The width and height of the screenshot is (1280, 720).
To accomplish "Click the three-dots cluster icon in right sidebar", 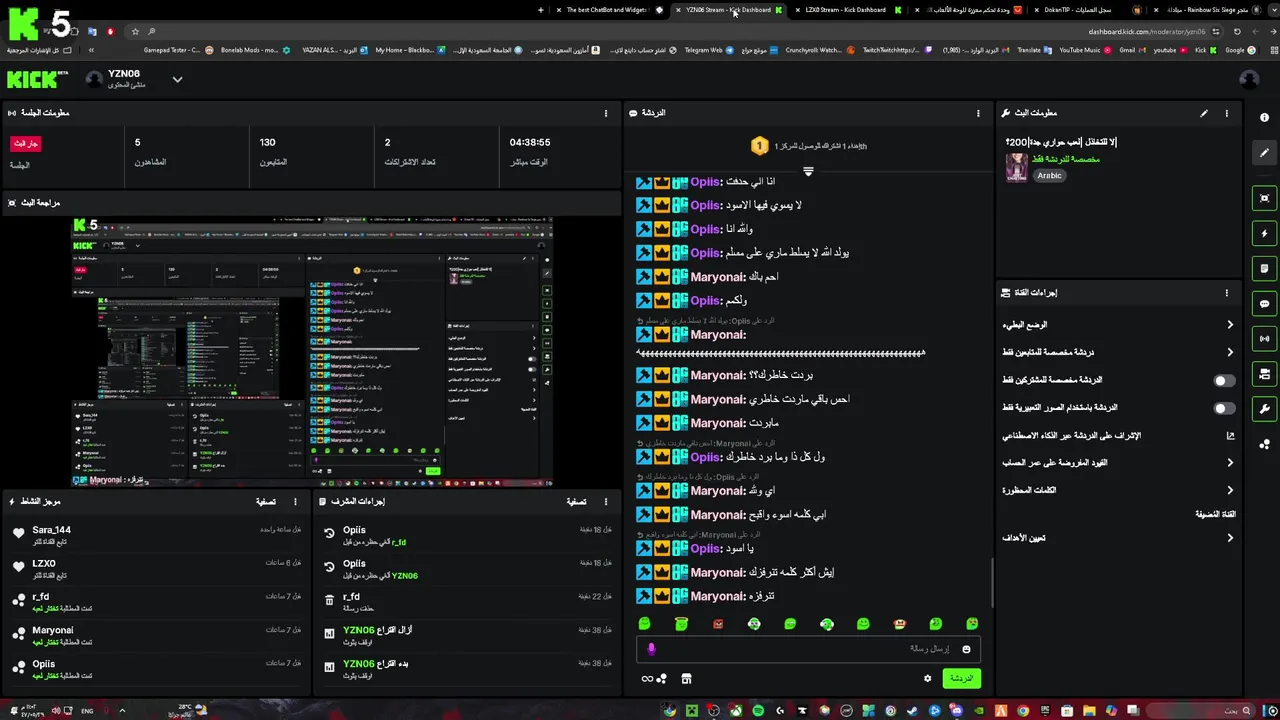I will pos(1265,444).
